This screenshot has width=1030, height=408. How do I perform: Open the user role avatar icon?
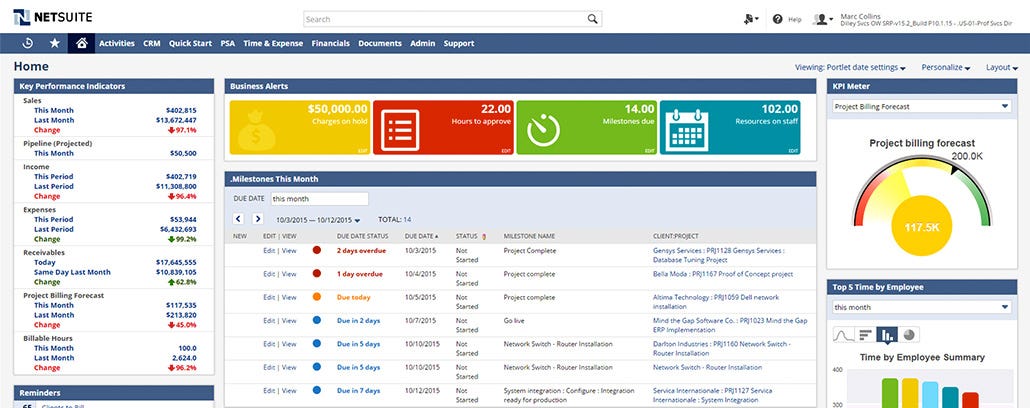pyautogui.click(x=822, y=19)
